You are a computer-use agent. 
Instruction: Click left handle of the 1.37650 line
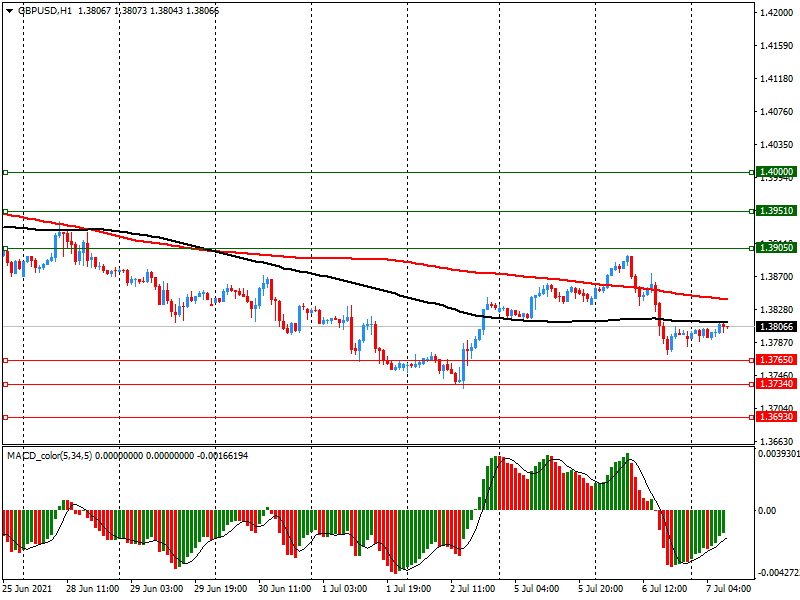pos(5,360)
